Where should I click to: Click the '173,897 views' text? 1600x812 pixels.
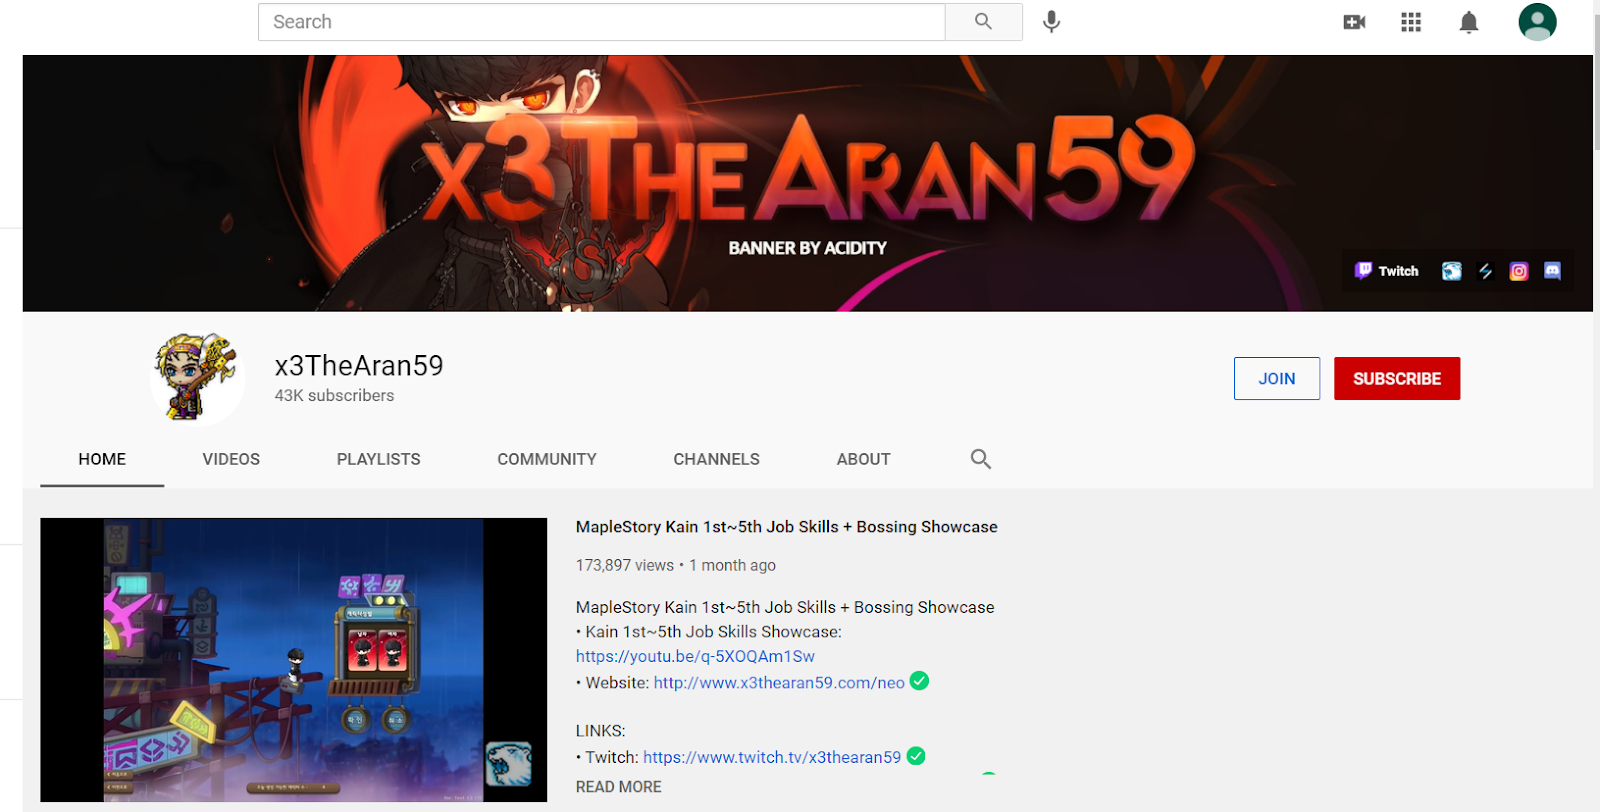625,566
